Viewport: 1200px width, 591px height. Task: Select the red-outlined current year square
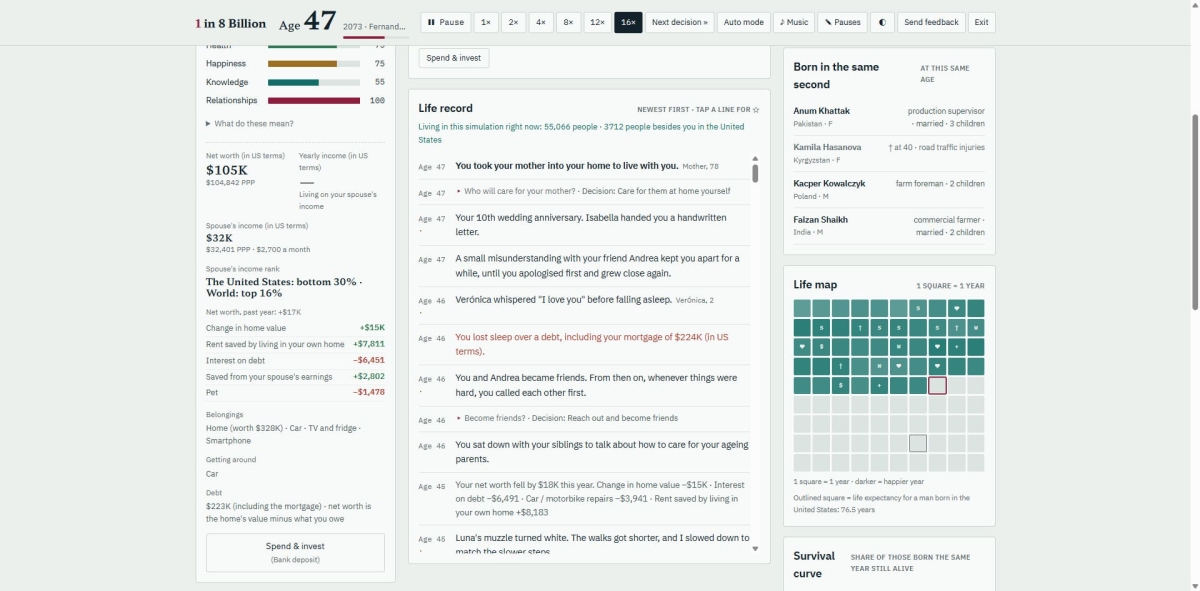tap(937, 385)
